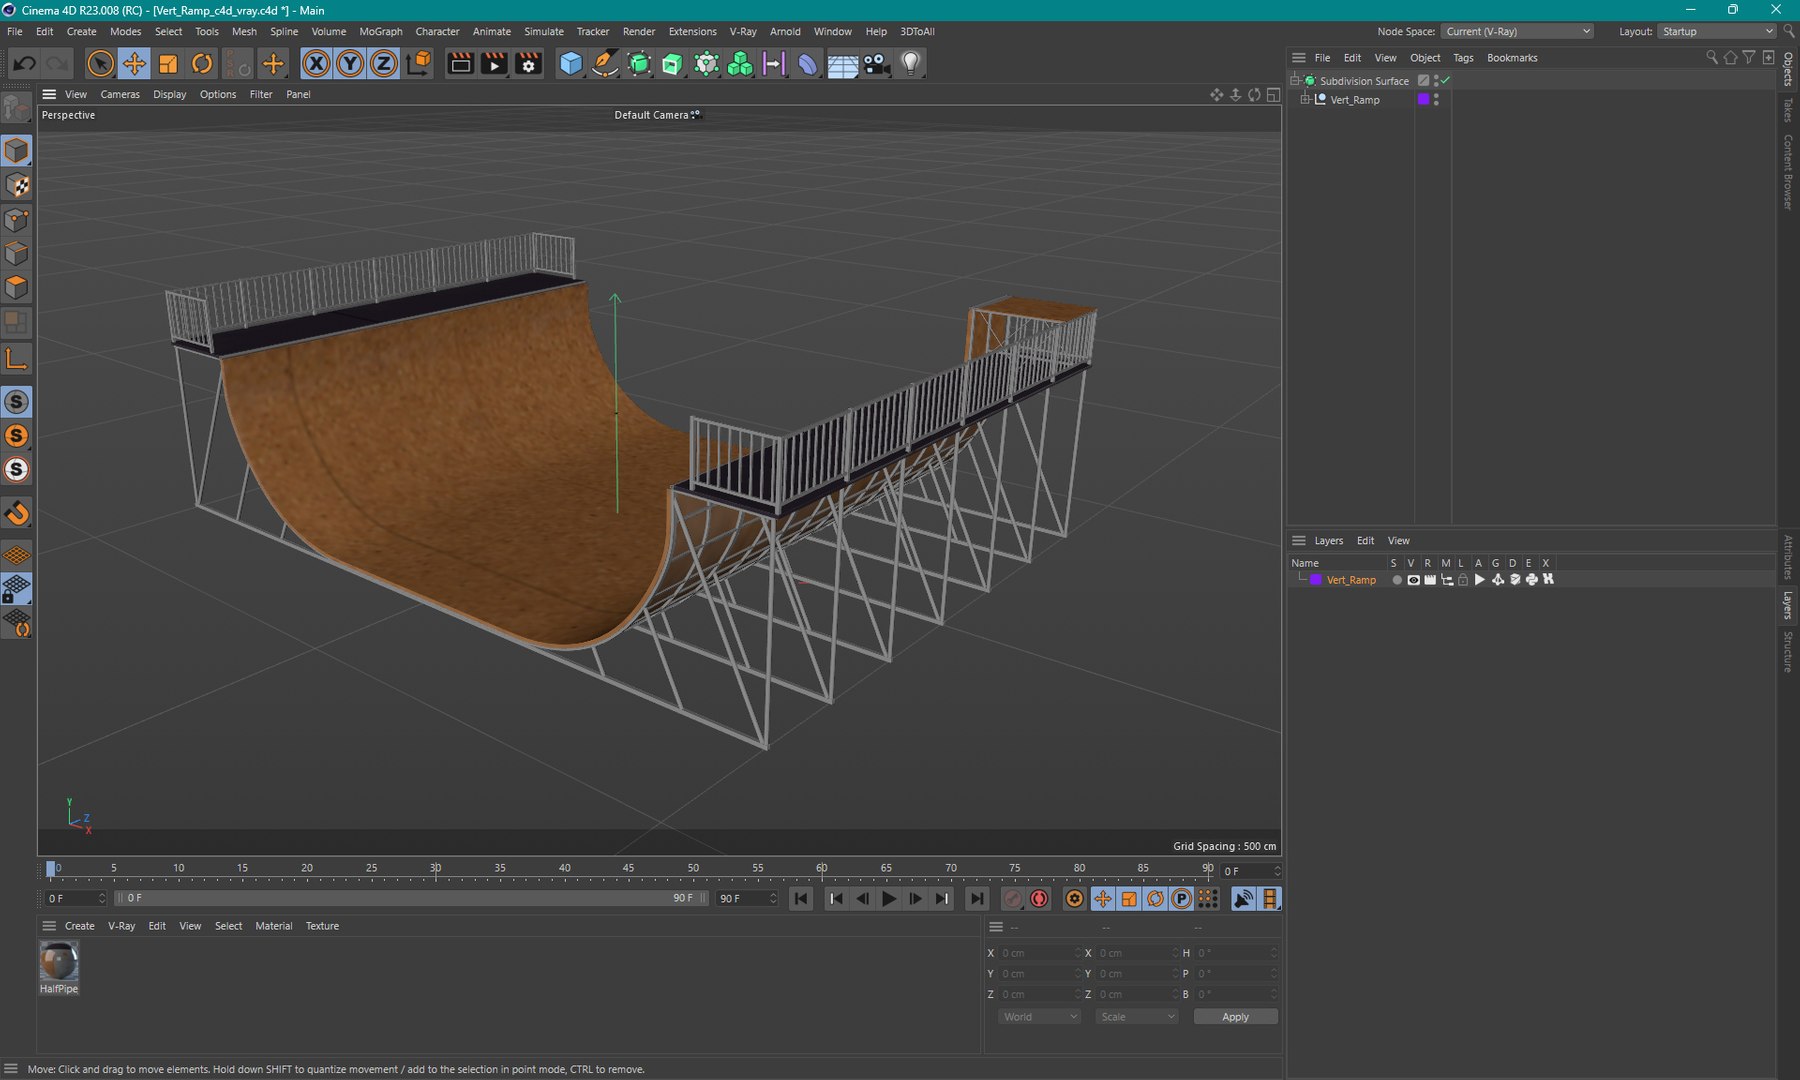Screen dimensions: 1800x1080
Task: Toggle X axis lock
Action: pos(316,64)
